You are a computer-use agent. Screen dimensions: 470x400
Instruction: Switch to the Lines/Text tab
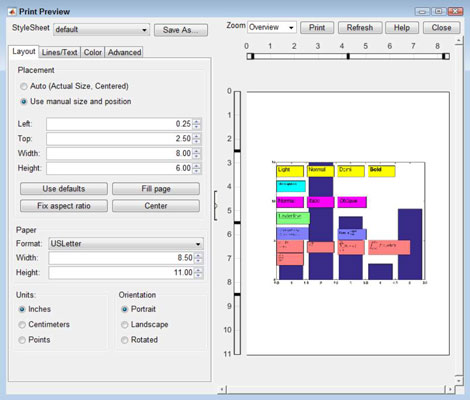60,52
